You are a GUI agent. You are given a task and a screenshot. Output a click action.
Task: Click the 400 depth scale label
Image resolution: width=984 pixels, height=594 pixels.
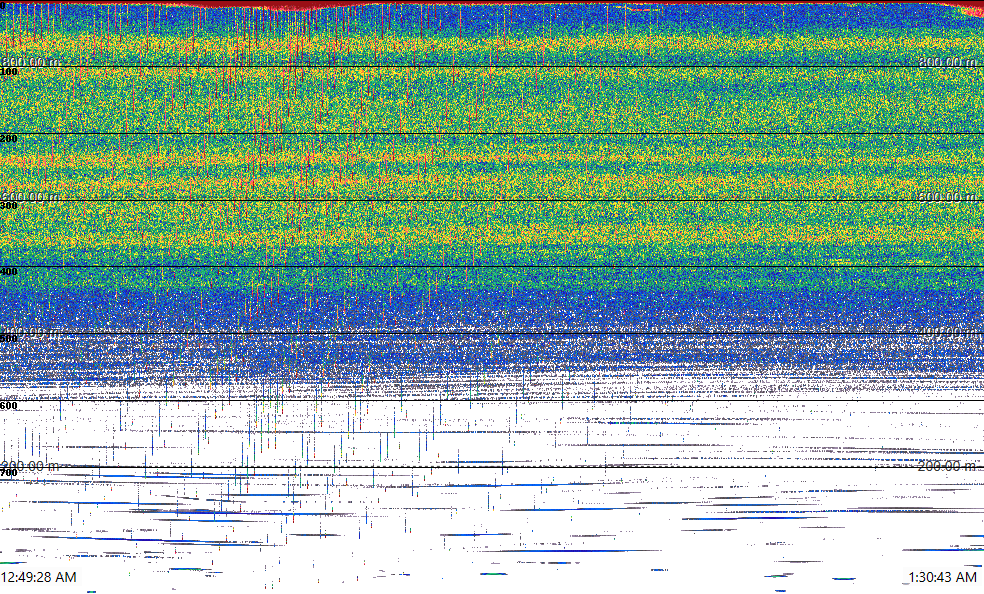click(9, 272)
